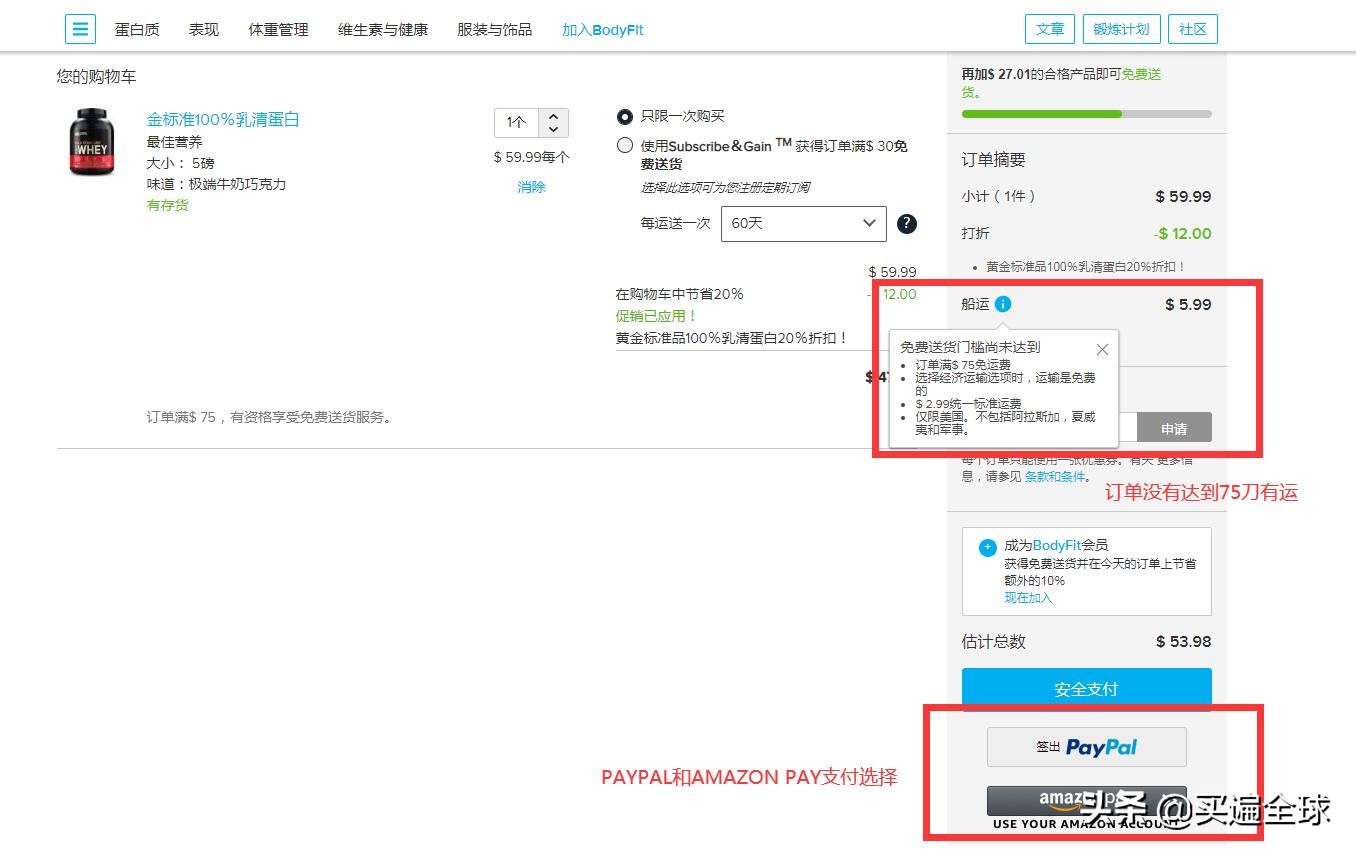Image resolution: width=1356 pixels, height=852 pixels.
Task: Open the 维生素与健康 menu item
Action: coord(383,30)
